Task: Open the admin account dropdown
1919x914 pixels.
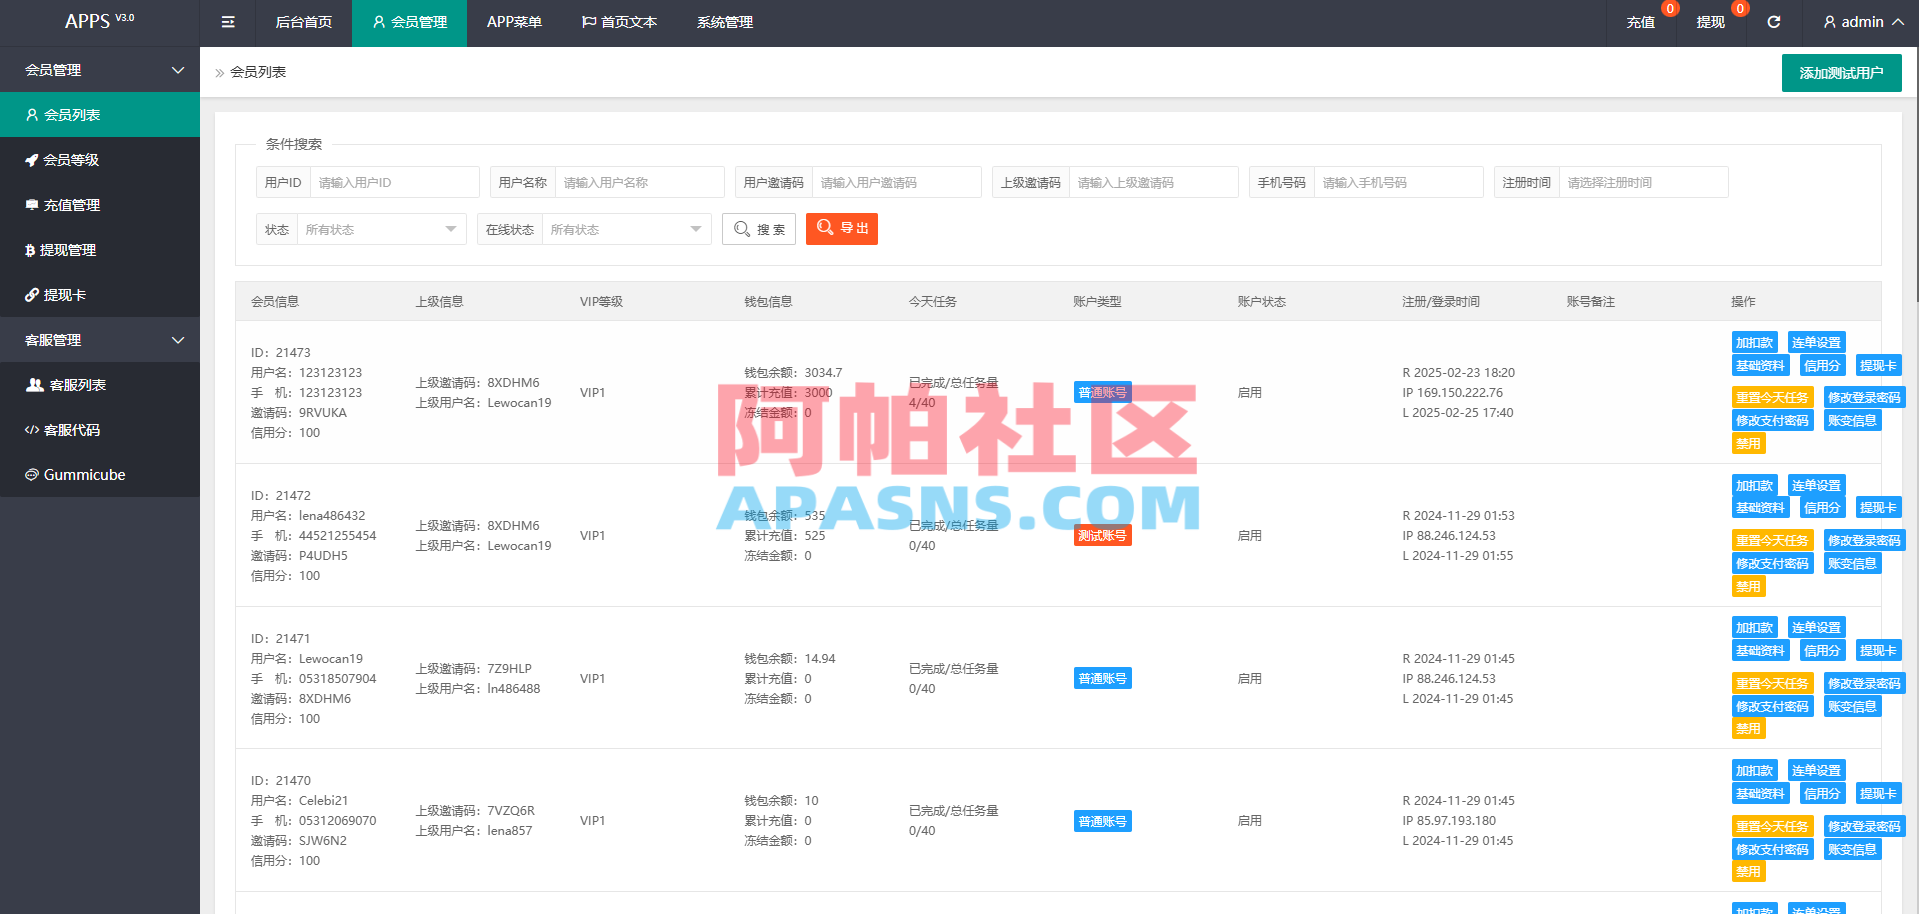Action: point(1859,22)
